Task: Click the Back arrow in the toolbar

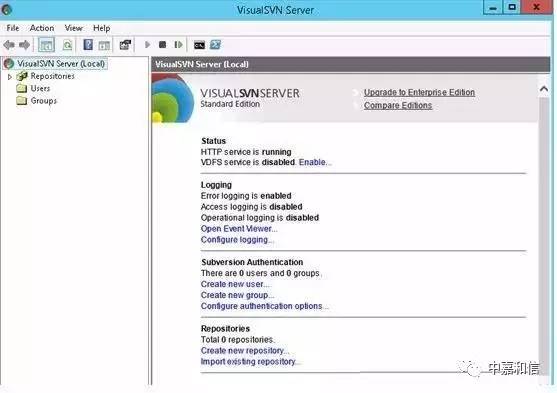Action: (x=9, y=45)
